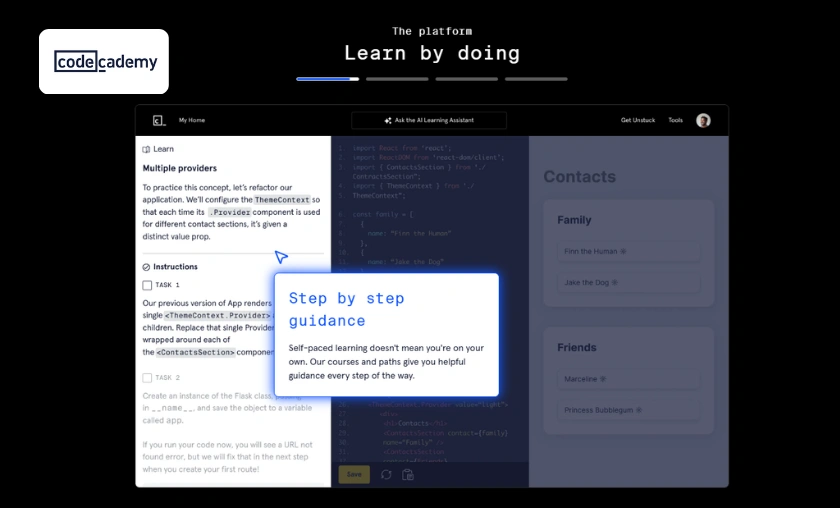The width and height of the screenshot is (840, 508).
Task: Click the icon beside Finn the Human
Action: [x=623, y=251]
